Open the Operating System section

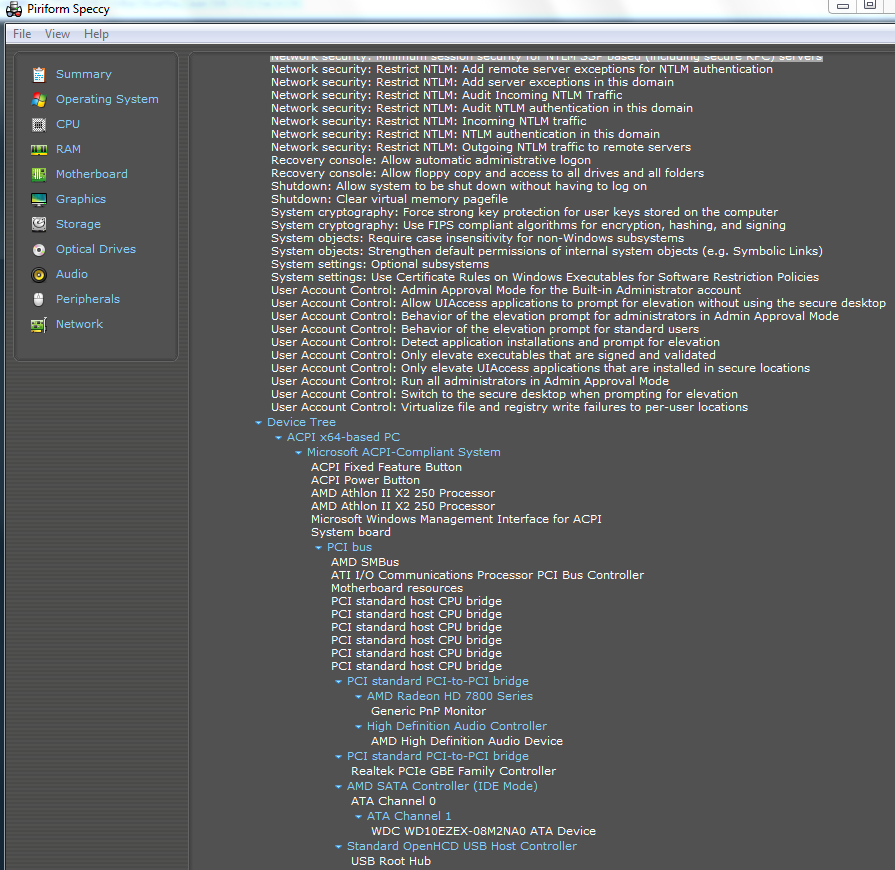click(x=107, y=99)
